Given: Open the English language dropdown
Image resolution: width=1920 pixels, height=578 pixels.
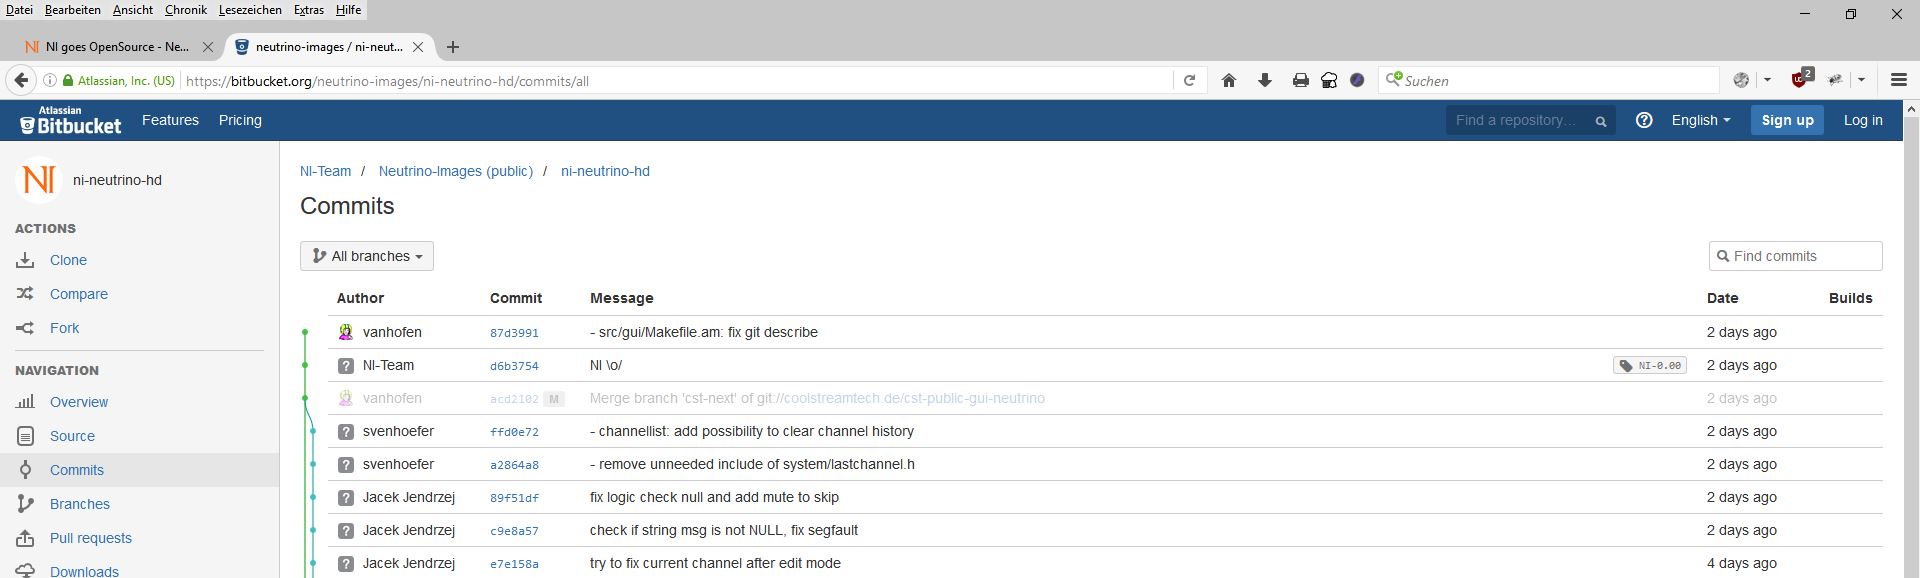Looking at the screenshot, I should (x=1700, y=120).
